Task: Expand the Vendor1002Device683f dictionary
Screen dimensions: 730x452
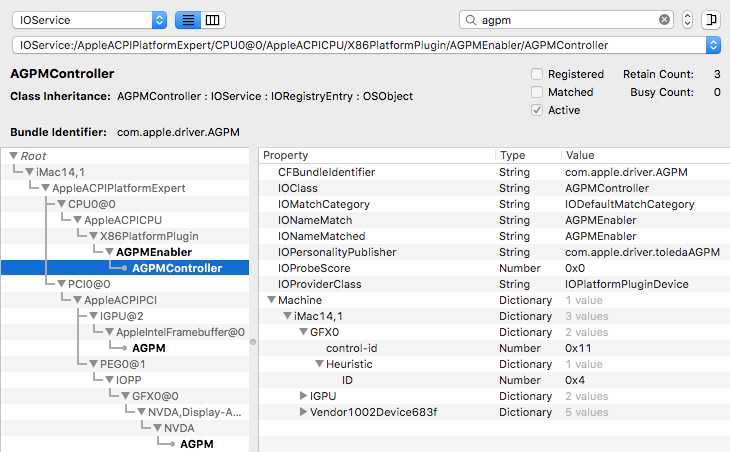Action: click(x=303, y=412)
